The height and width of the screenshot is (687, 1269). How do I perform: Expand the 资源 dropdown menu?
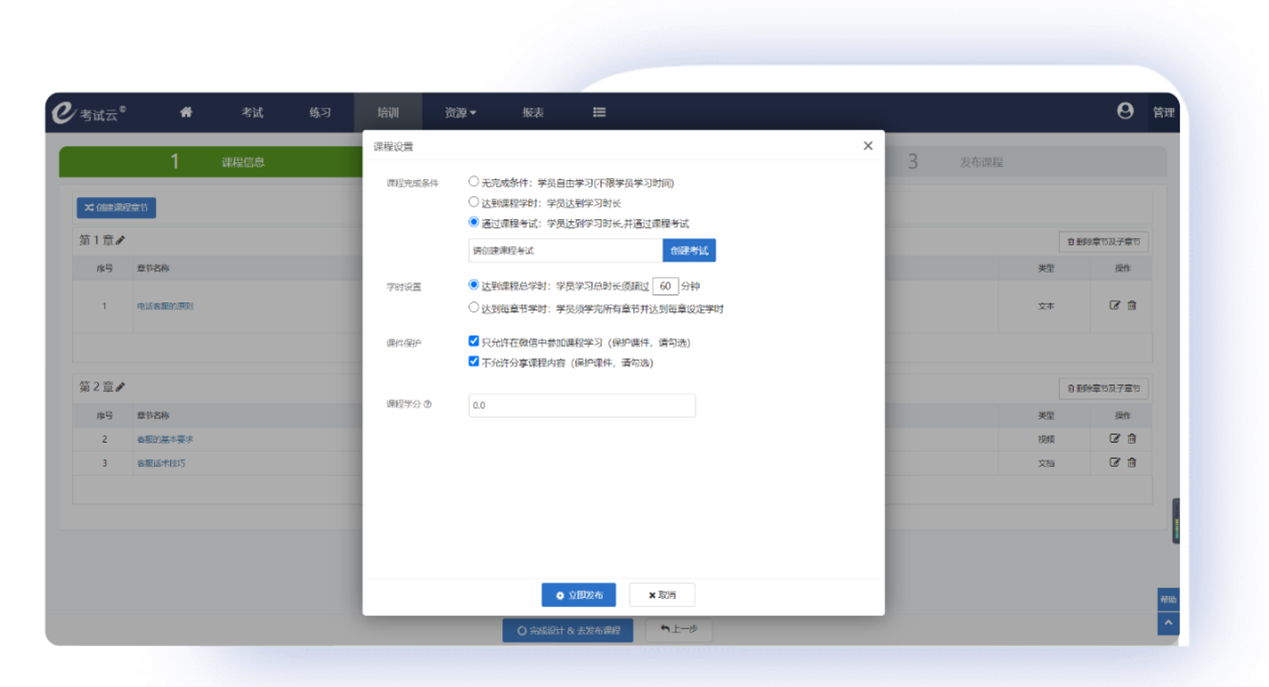pyautogui.click(x=460, y=113)
